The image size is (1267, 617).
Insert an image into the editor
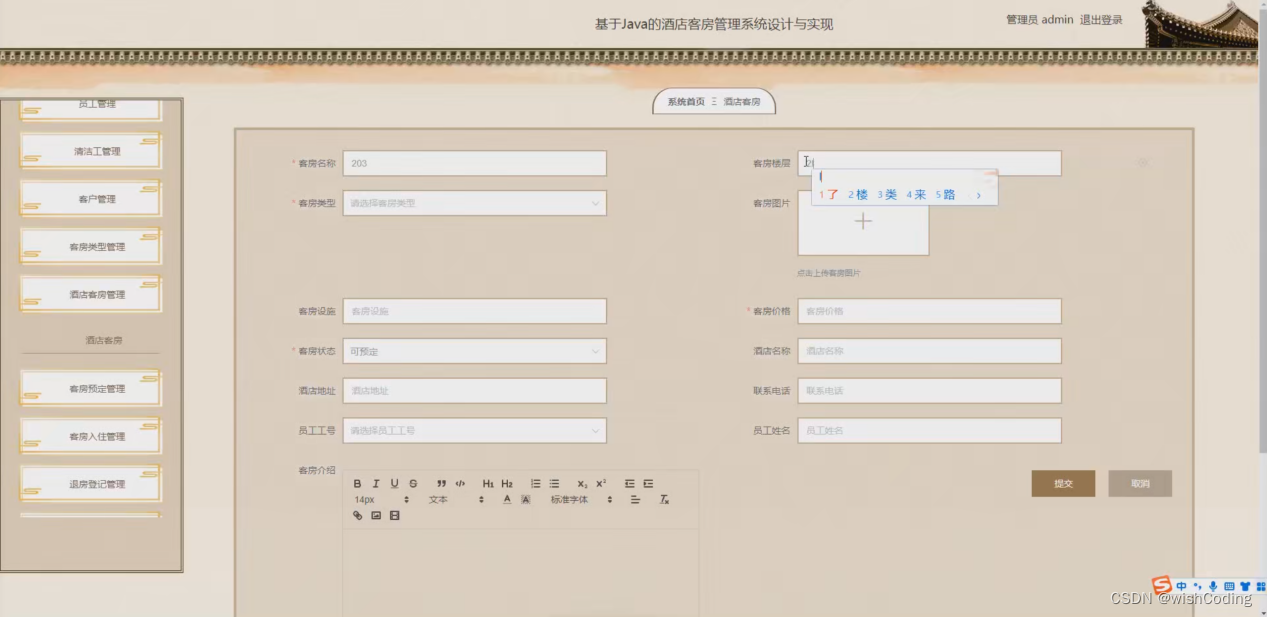376,516
